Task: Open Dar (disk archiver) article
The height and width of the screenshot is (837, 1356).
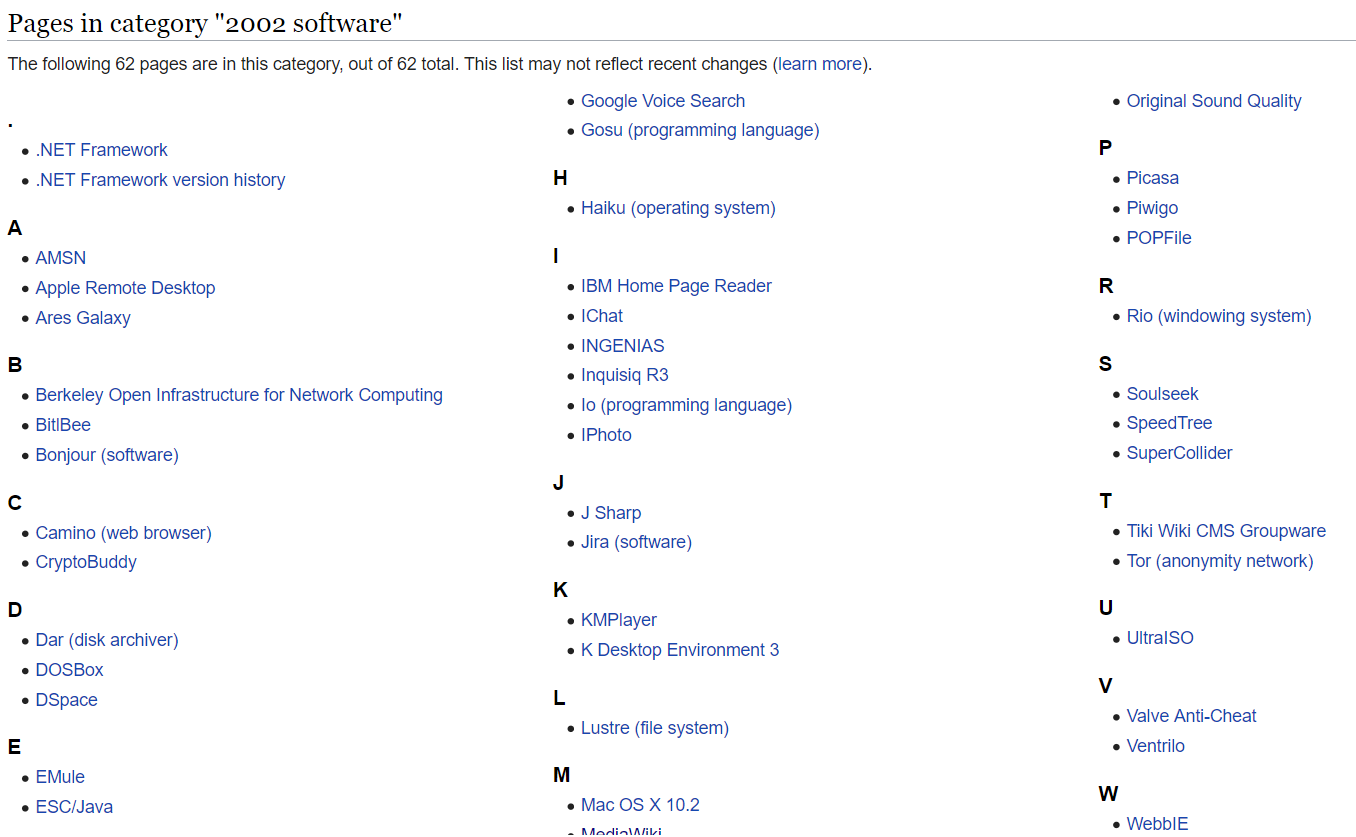Action: (107, 640)
